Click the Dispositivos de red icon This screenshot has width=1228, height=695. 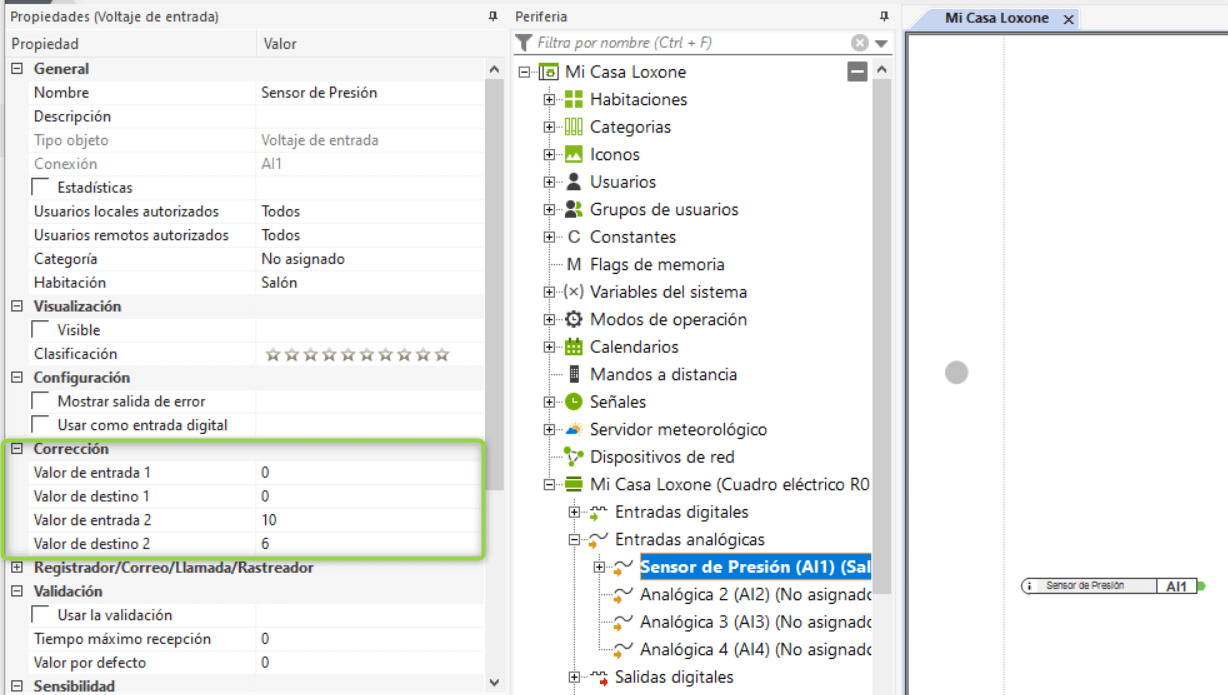573,457
